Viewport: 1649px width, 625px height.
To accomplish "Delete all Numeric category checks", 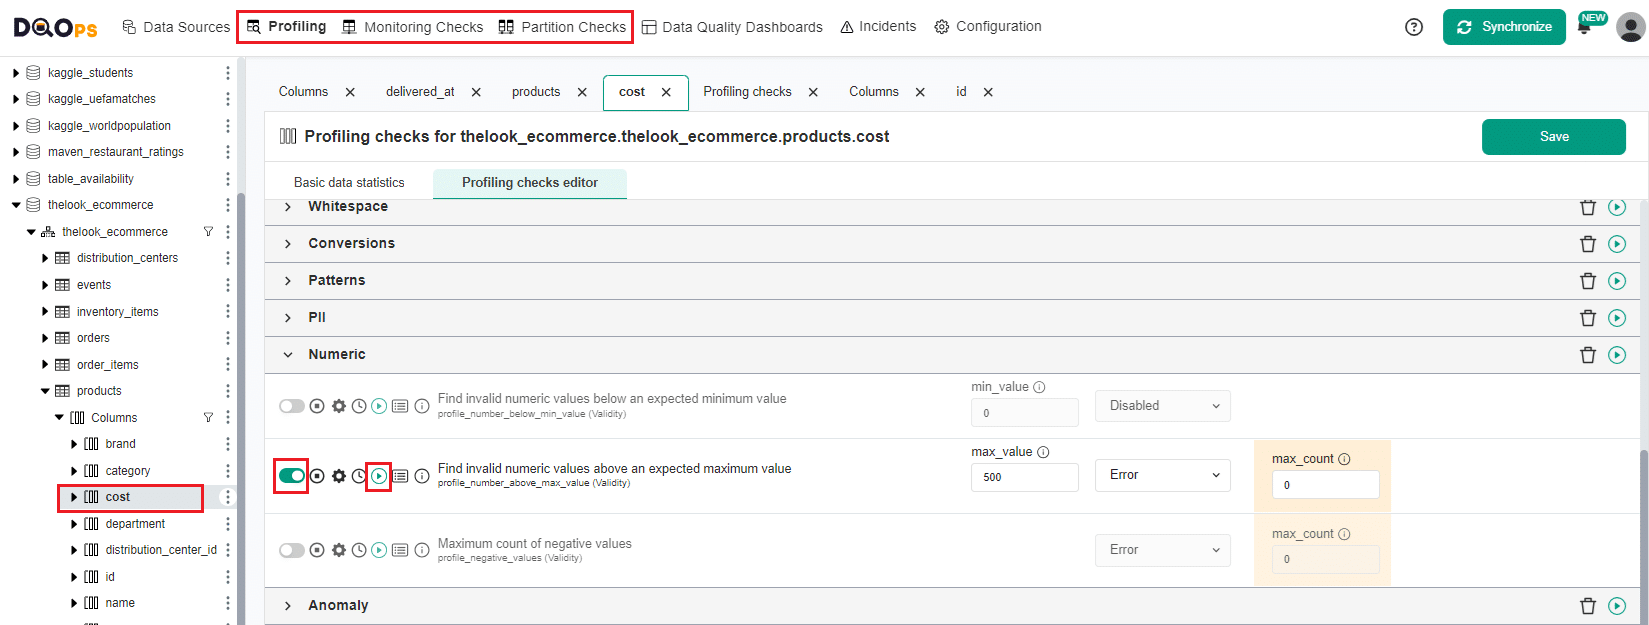I will [1588, 355].
